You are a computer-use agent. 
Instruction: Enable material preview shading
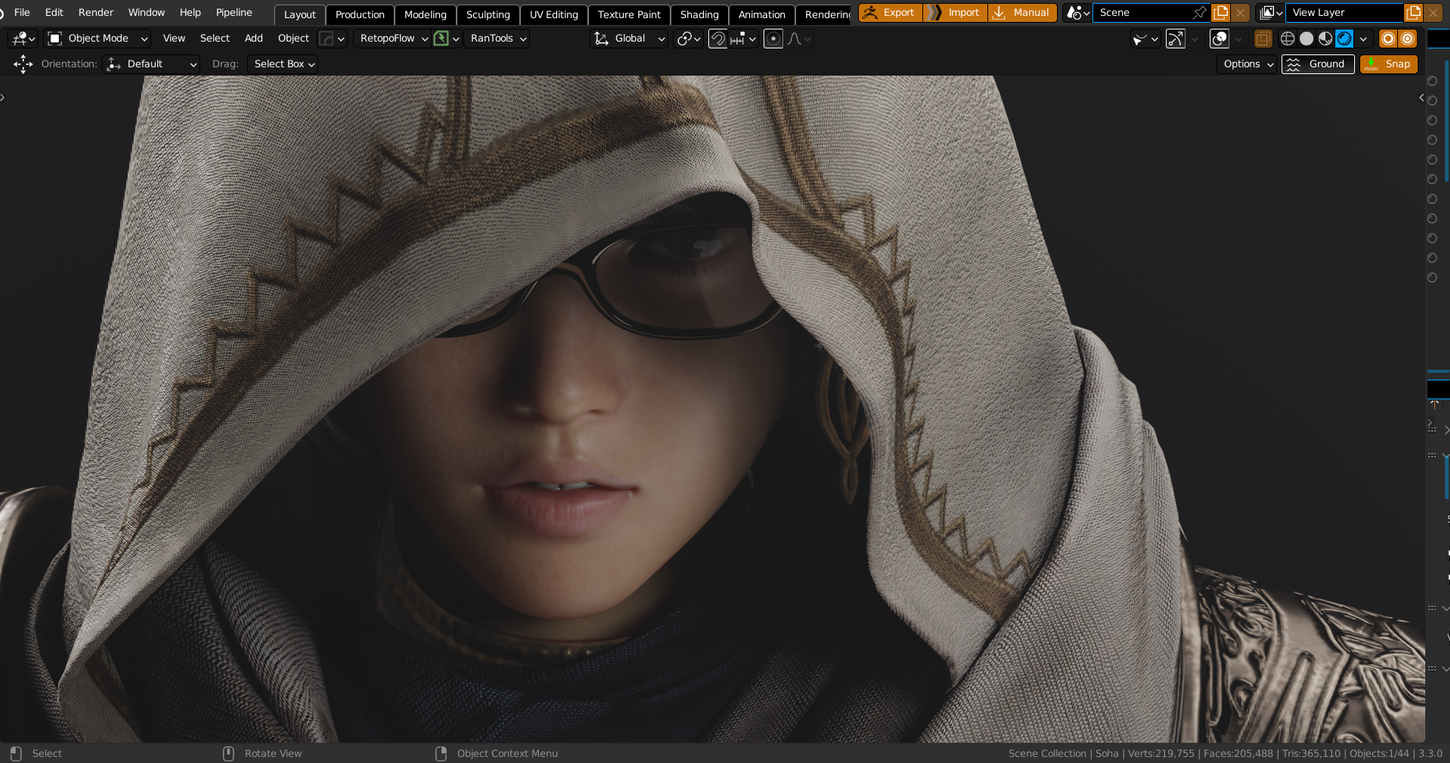point(1325,38)
